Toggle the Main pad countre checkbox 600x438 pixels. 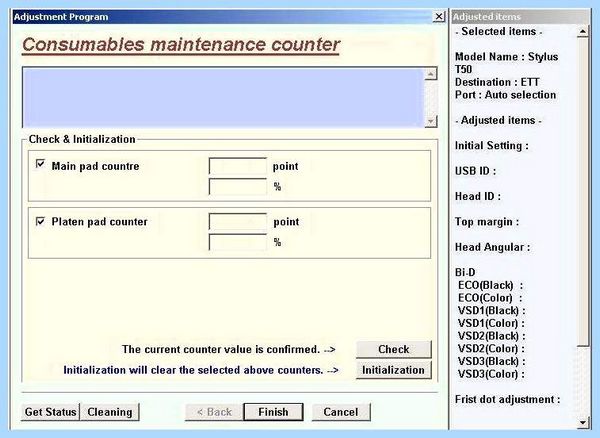tap(40, 164)
